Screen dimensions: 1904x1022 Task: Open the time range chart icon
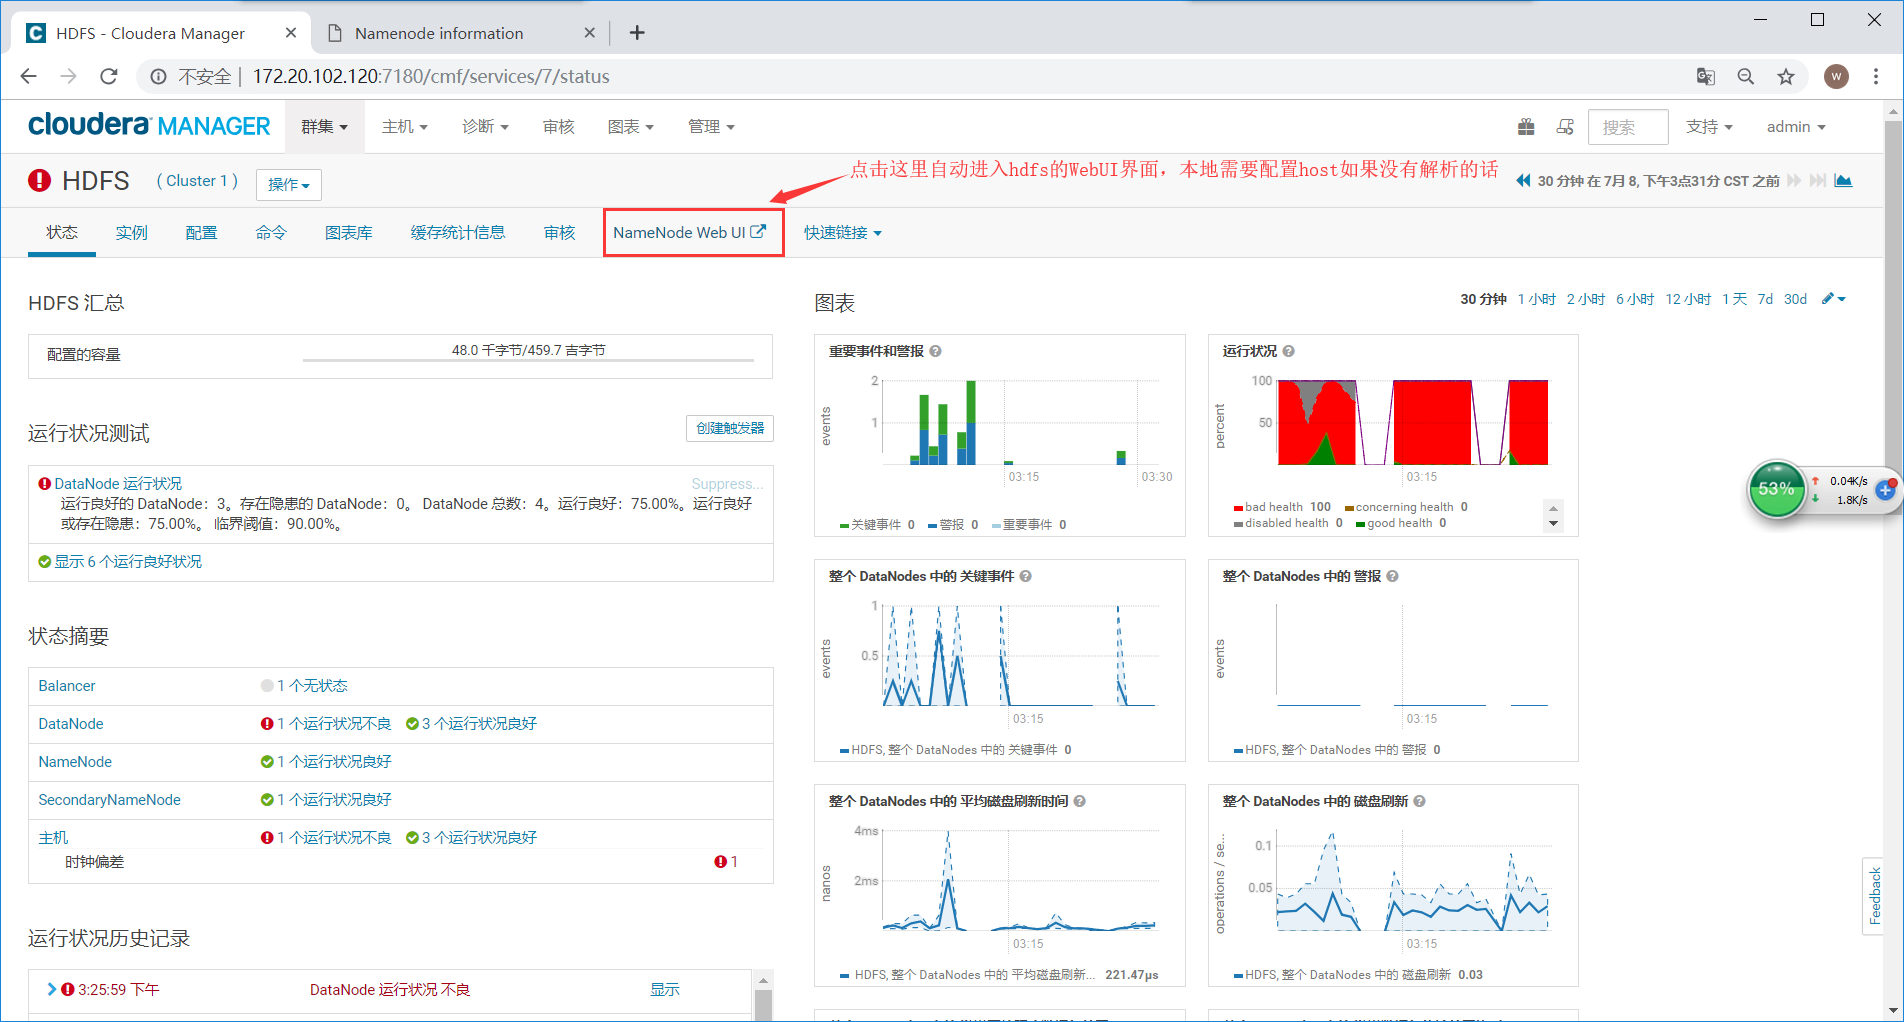click(1843, 181)
